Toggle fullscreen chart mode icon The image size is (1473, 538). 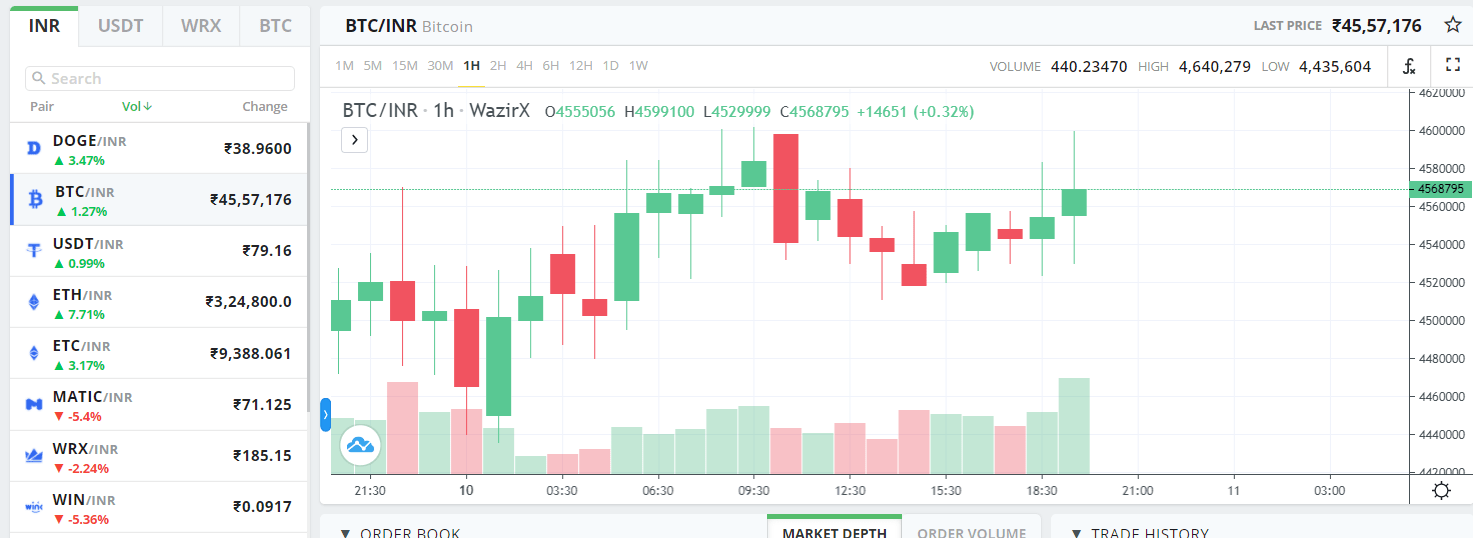[1453, 65]
